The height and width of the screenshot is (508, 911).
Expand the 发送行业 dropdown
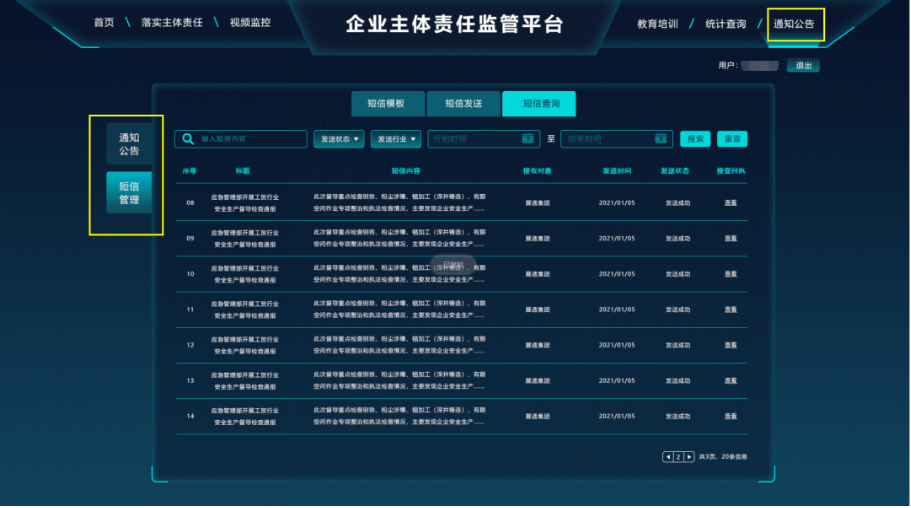(x=396, y=139)
